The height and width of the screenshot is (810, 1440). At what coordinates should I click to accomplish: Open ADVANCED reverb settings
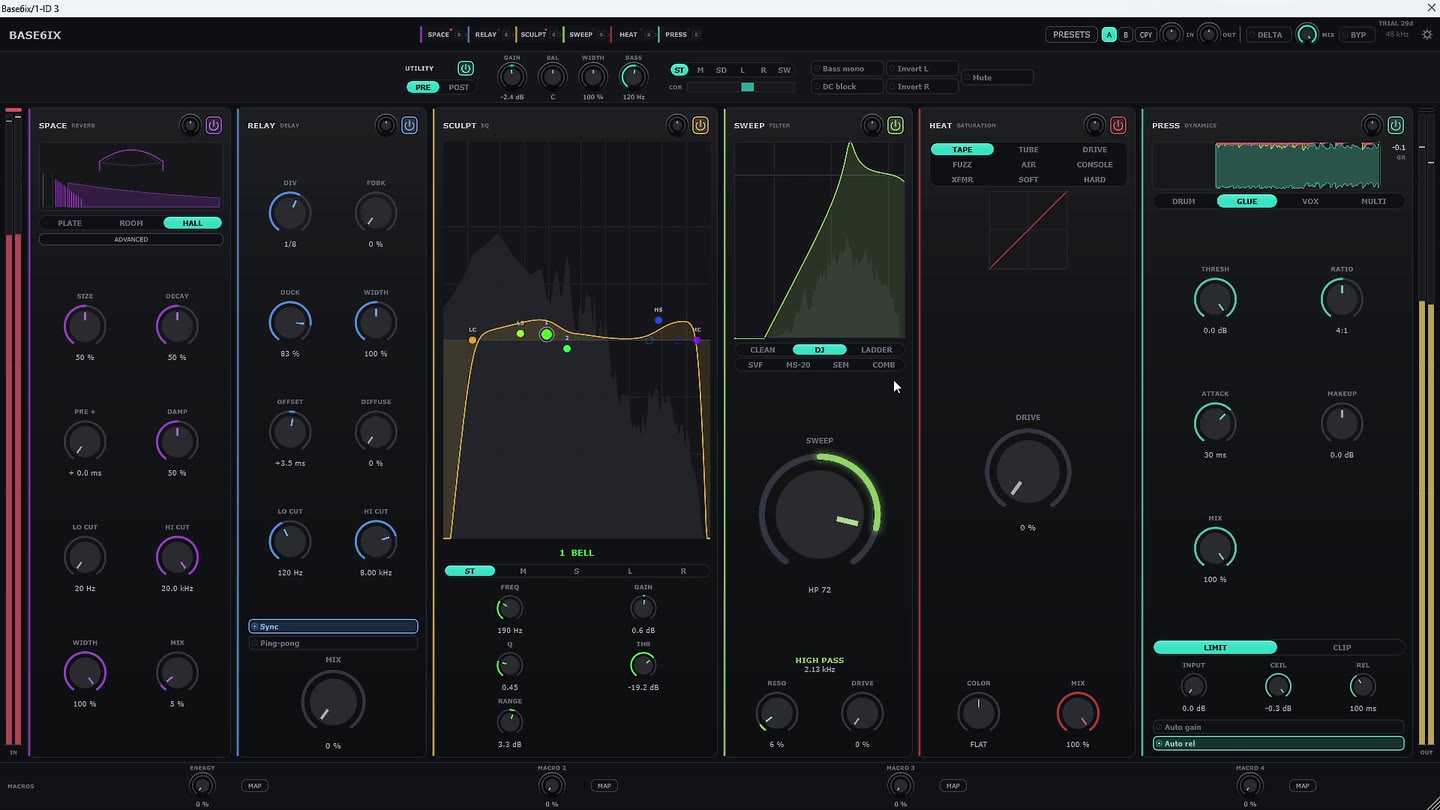click(x=131, y=240)
